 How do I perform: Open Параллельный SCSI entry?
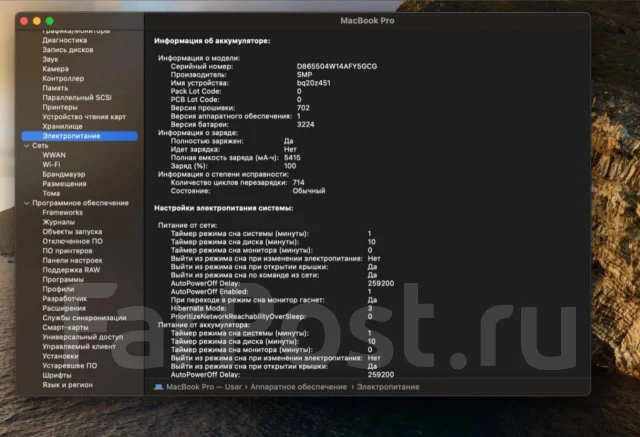(77, 98)
